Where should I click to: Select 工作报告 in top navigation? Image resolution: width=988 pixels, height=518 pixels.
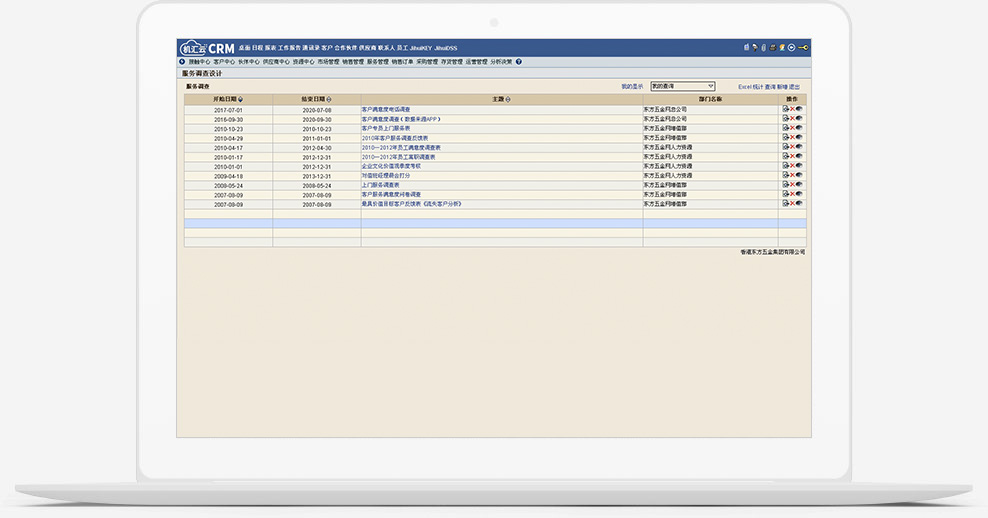(x=289, y=47)
